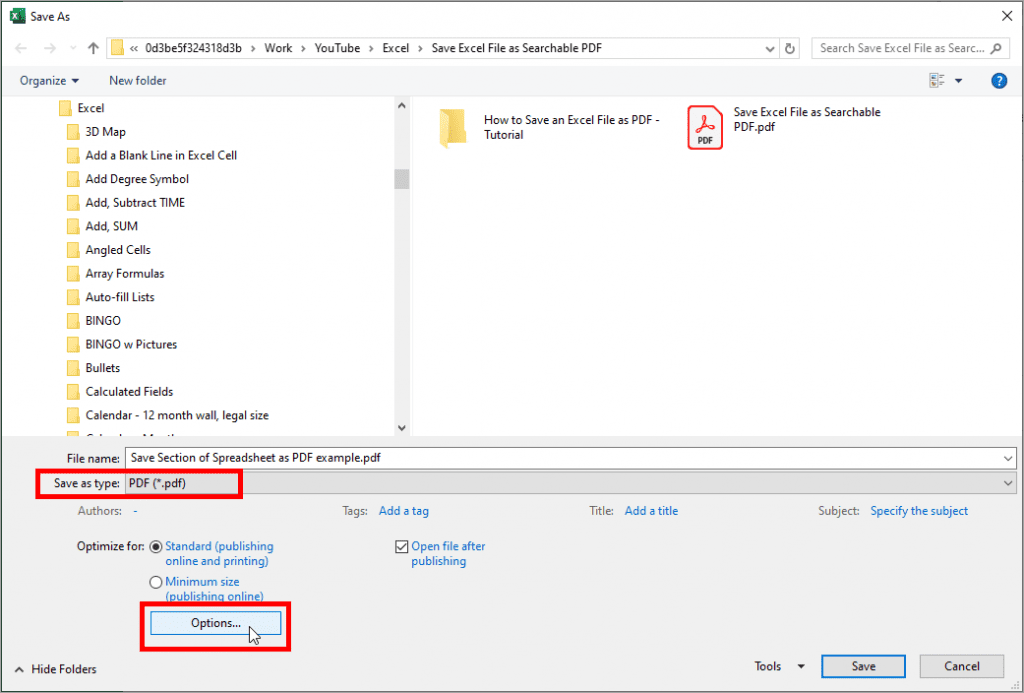This screenshot has width=1024, height=693.
Task: Select Minimum size radio button
Action: coord(155,582)
